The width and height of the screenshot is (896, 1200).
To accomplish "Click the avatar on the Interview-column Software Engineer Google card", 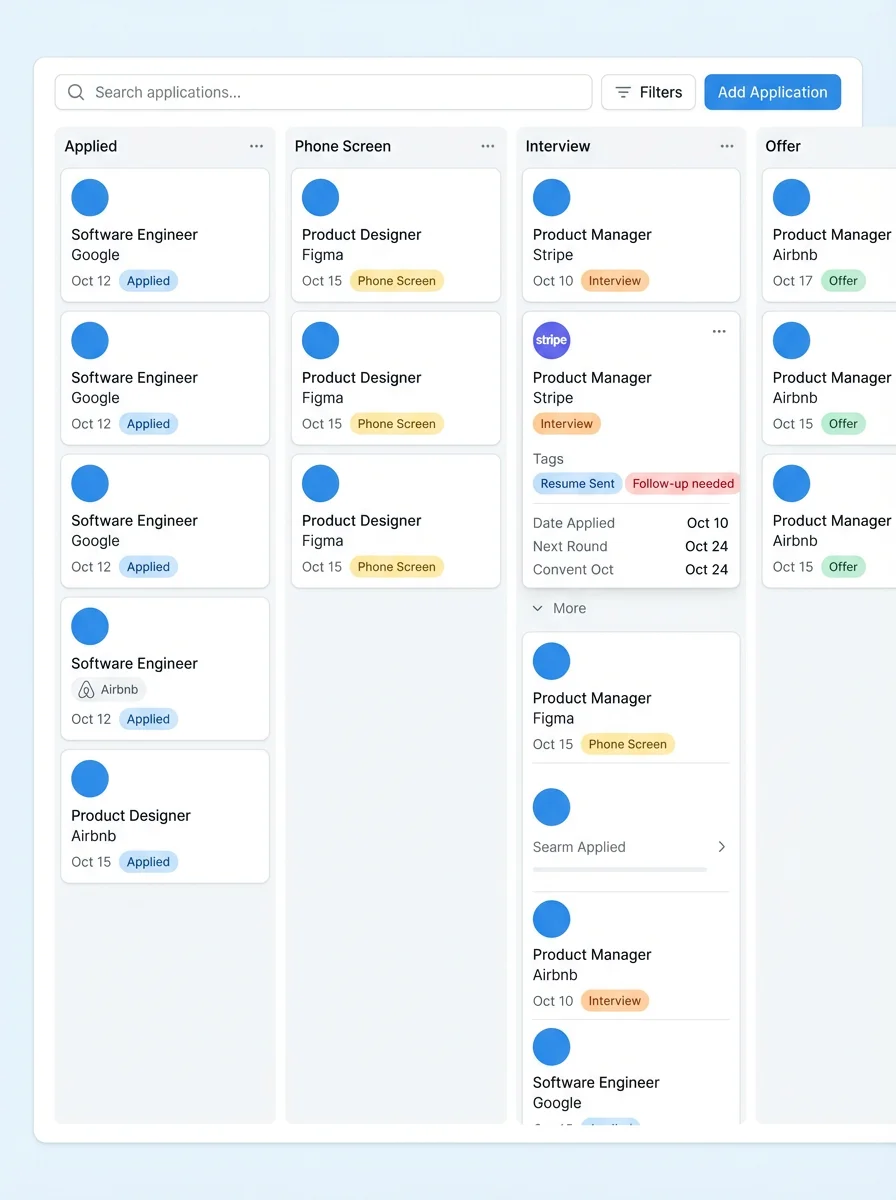I will (551, 1047).
